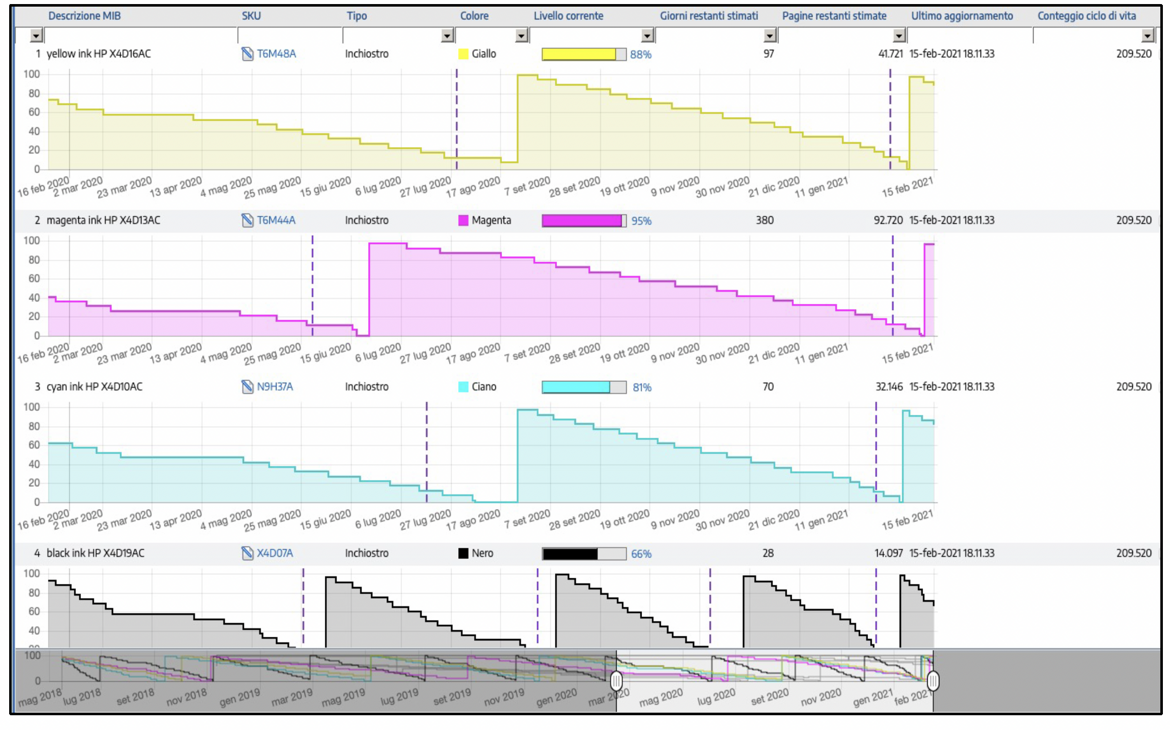
Task: Open the Giorni restanti stimati filter dropdown
Action: [771, 36]
